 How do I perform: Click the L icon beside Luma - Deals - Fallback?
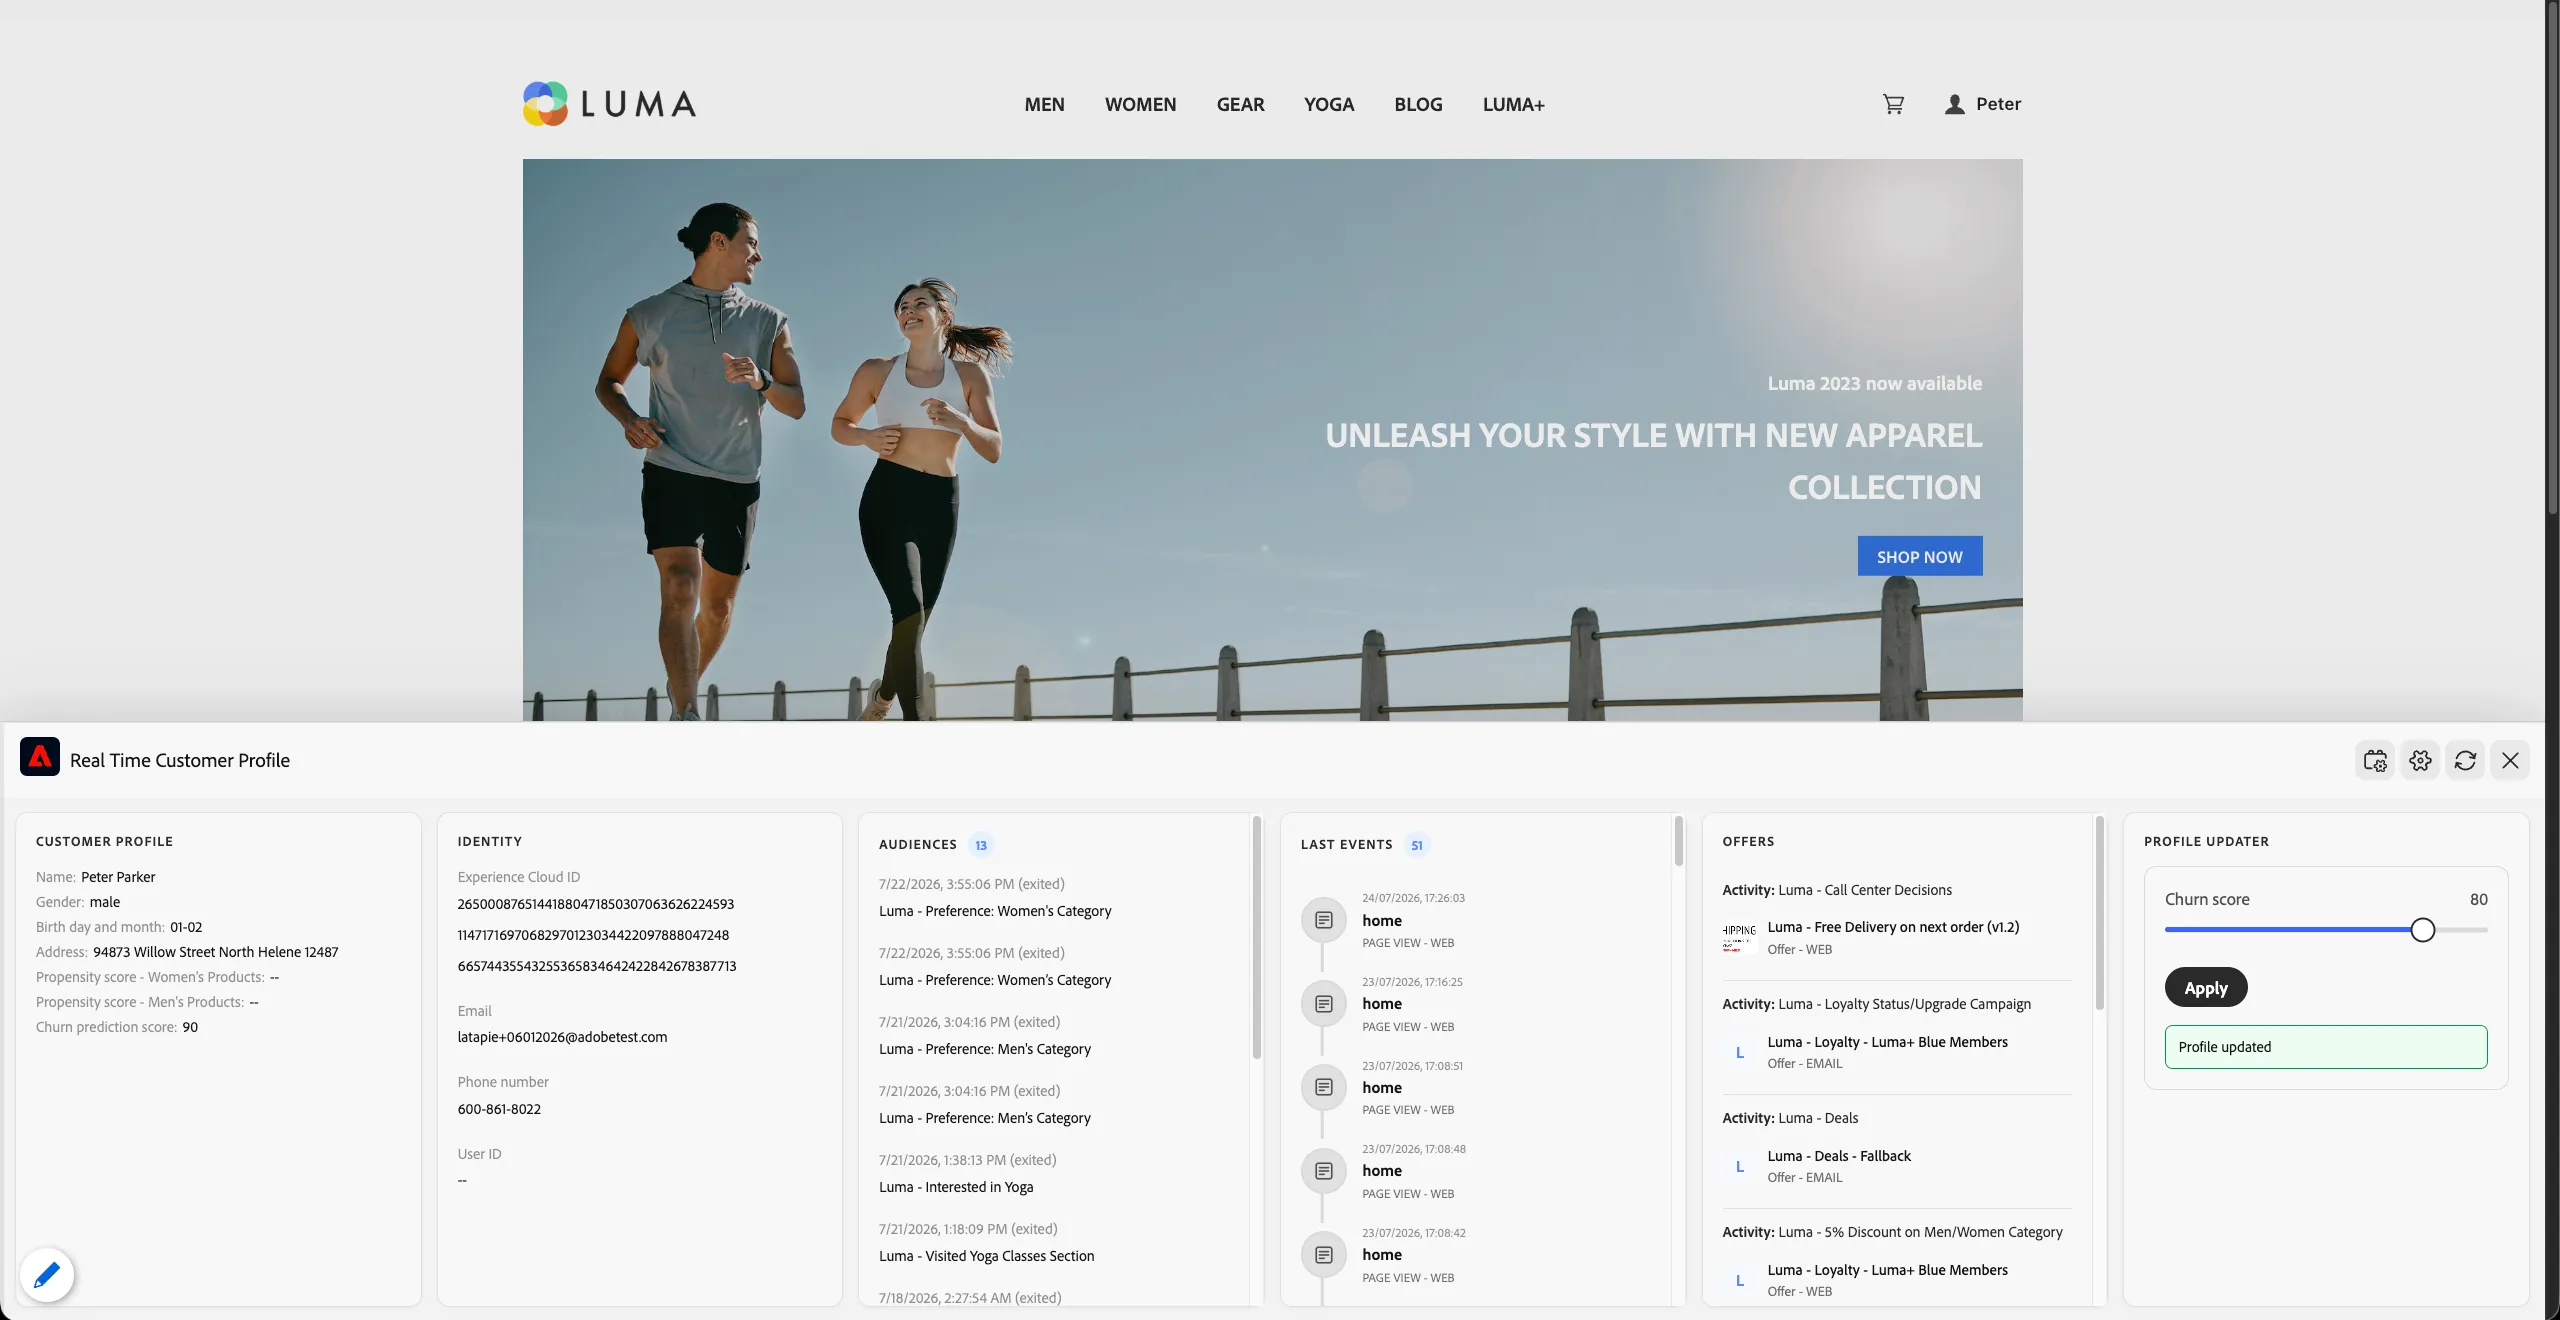(x=1739, y=1166)
